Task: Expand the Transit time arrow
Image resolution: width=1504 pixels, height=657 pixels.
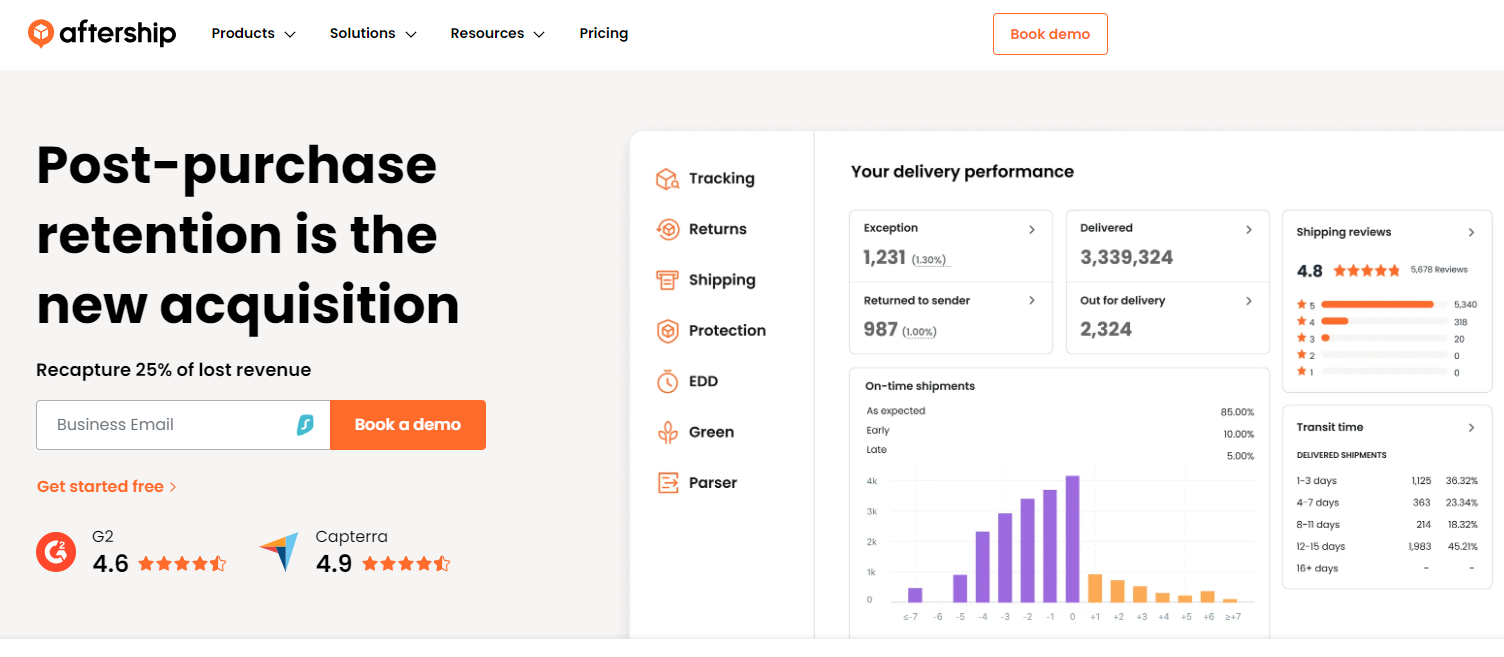Action: [x=1471, y=428]
